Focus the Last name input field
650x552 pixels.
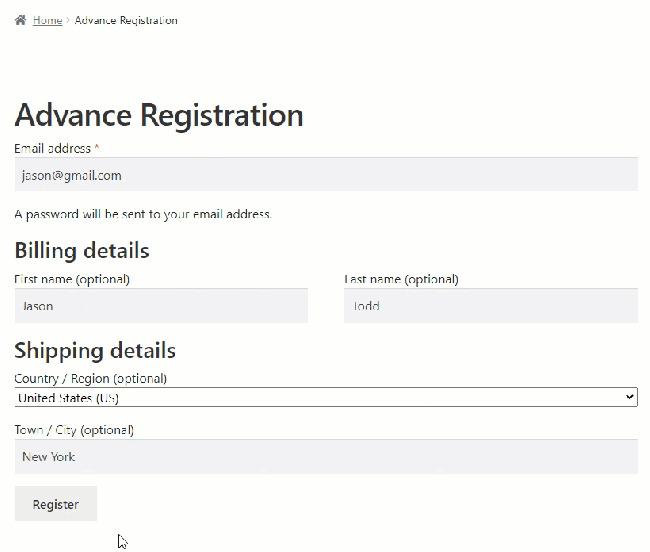pos(490,306)
